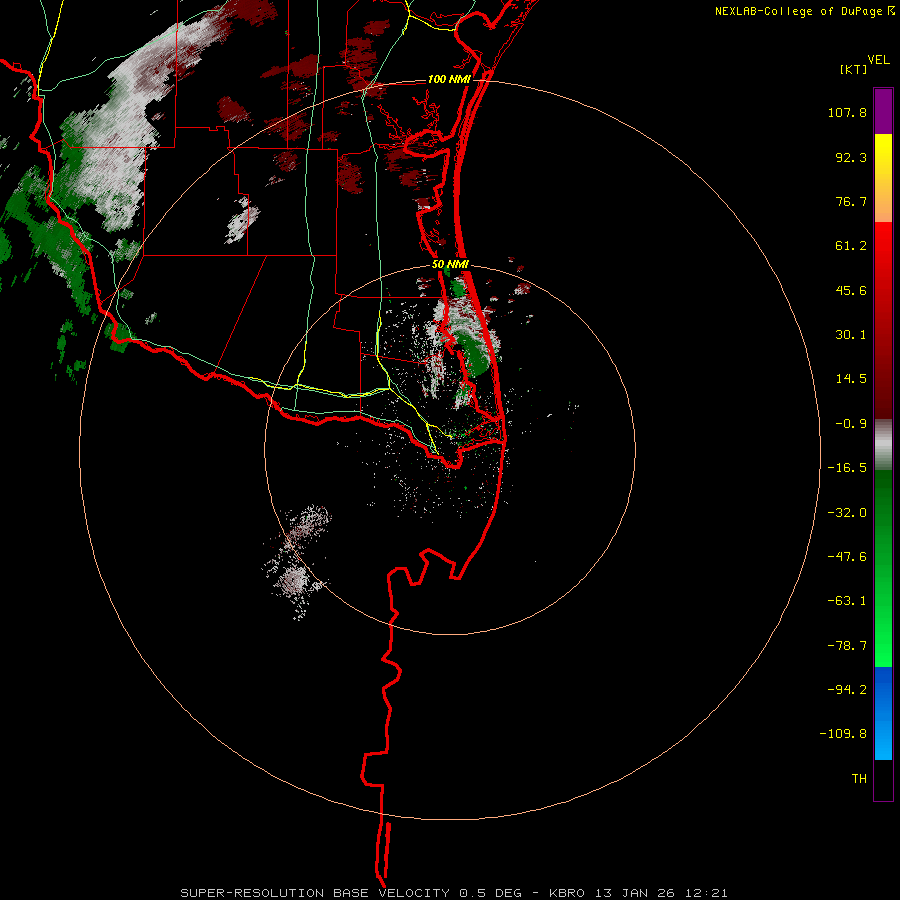Click the -16.5 legend value

[x=847, y=468]
